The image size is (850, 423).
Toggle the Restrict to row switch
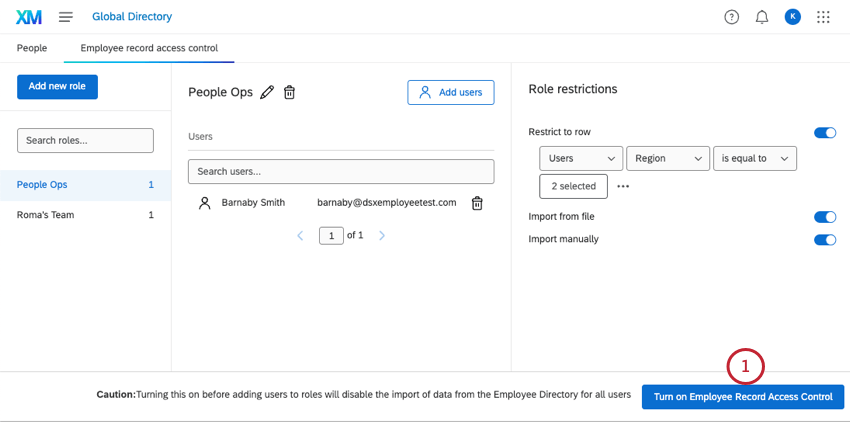coord(825,132)
